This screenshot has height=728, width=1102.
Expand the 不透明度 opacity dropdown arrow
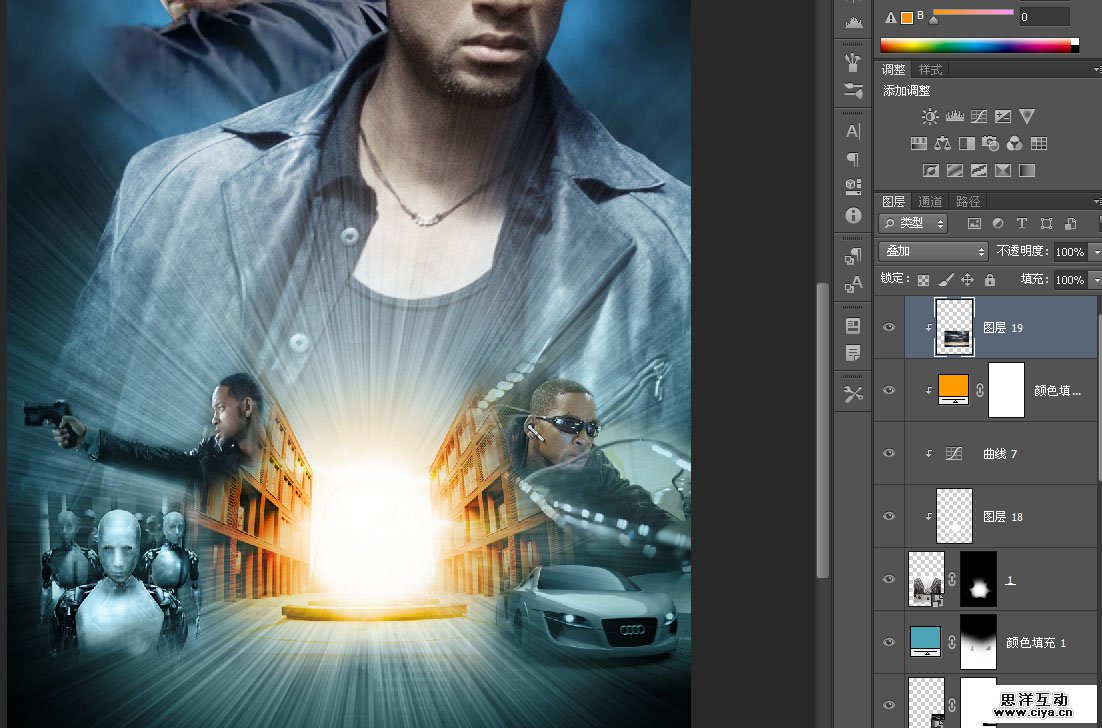tap(1095, 252)
